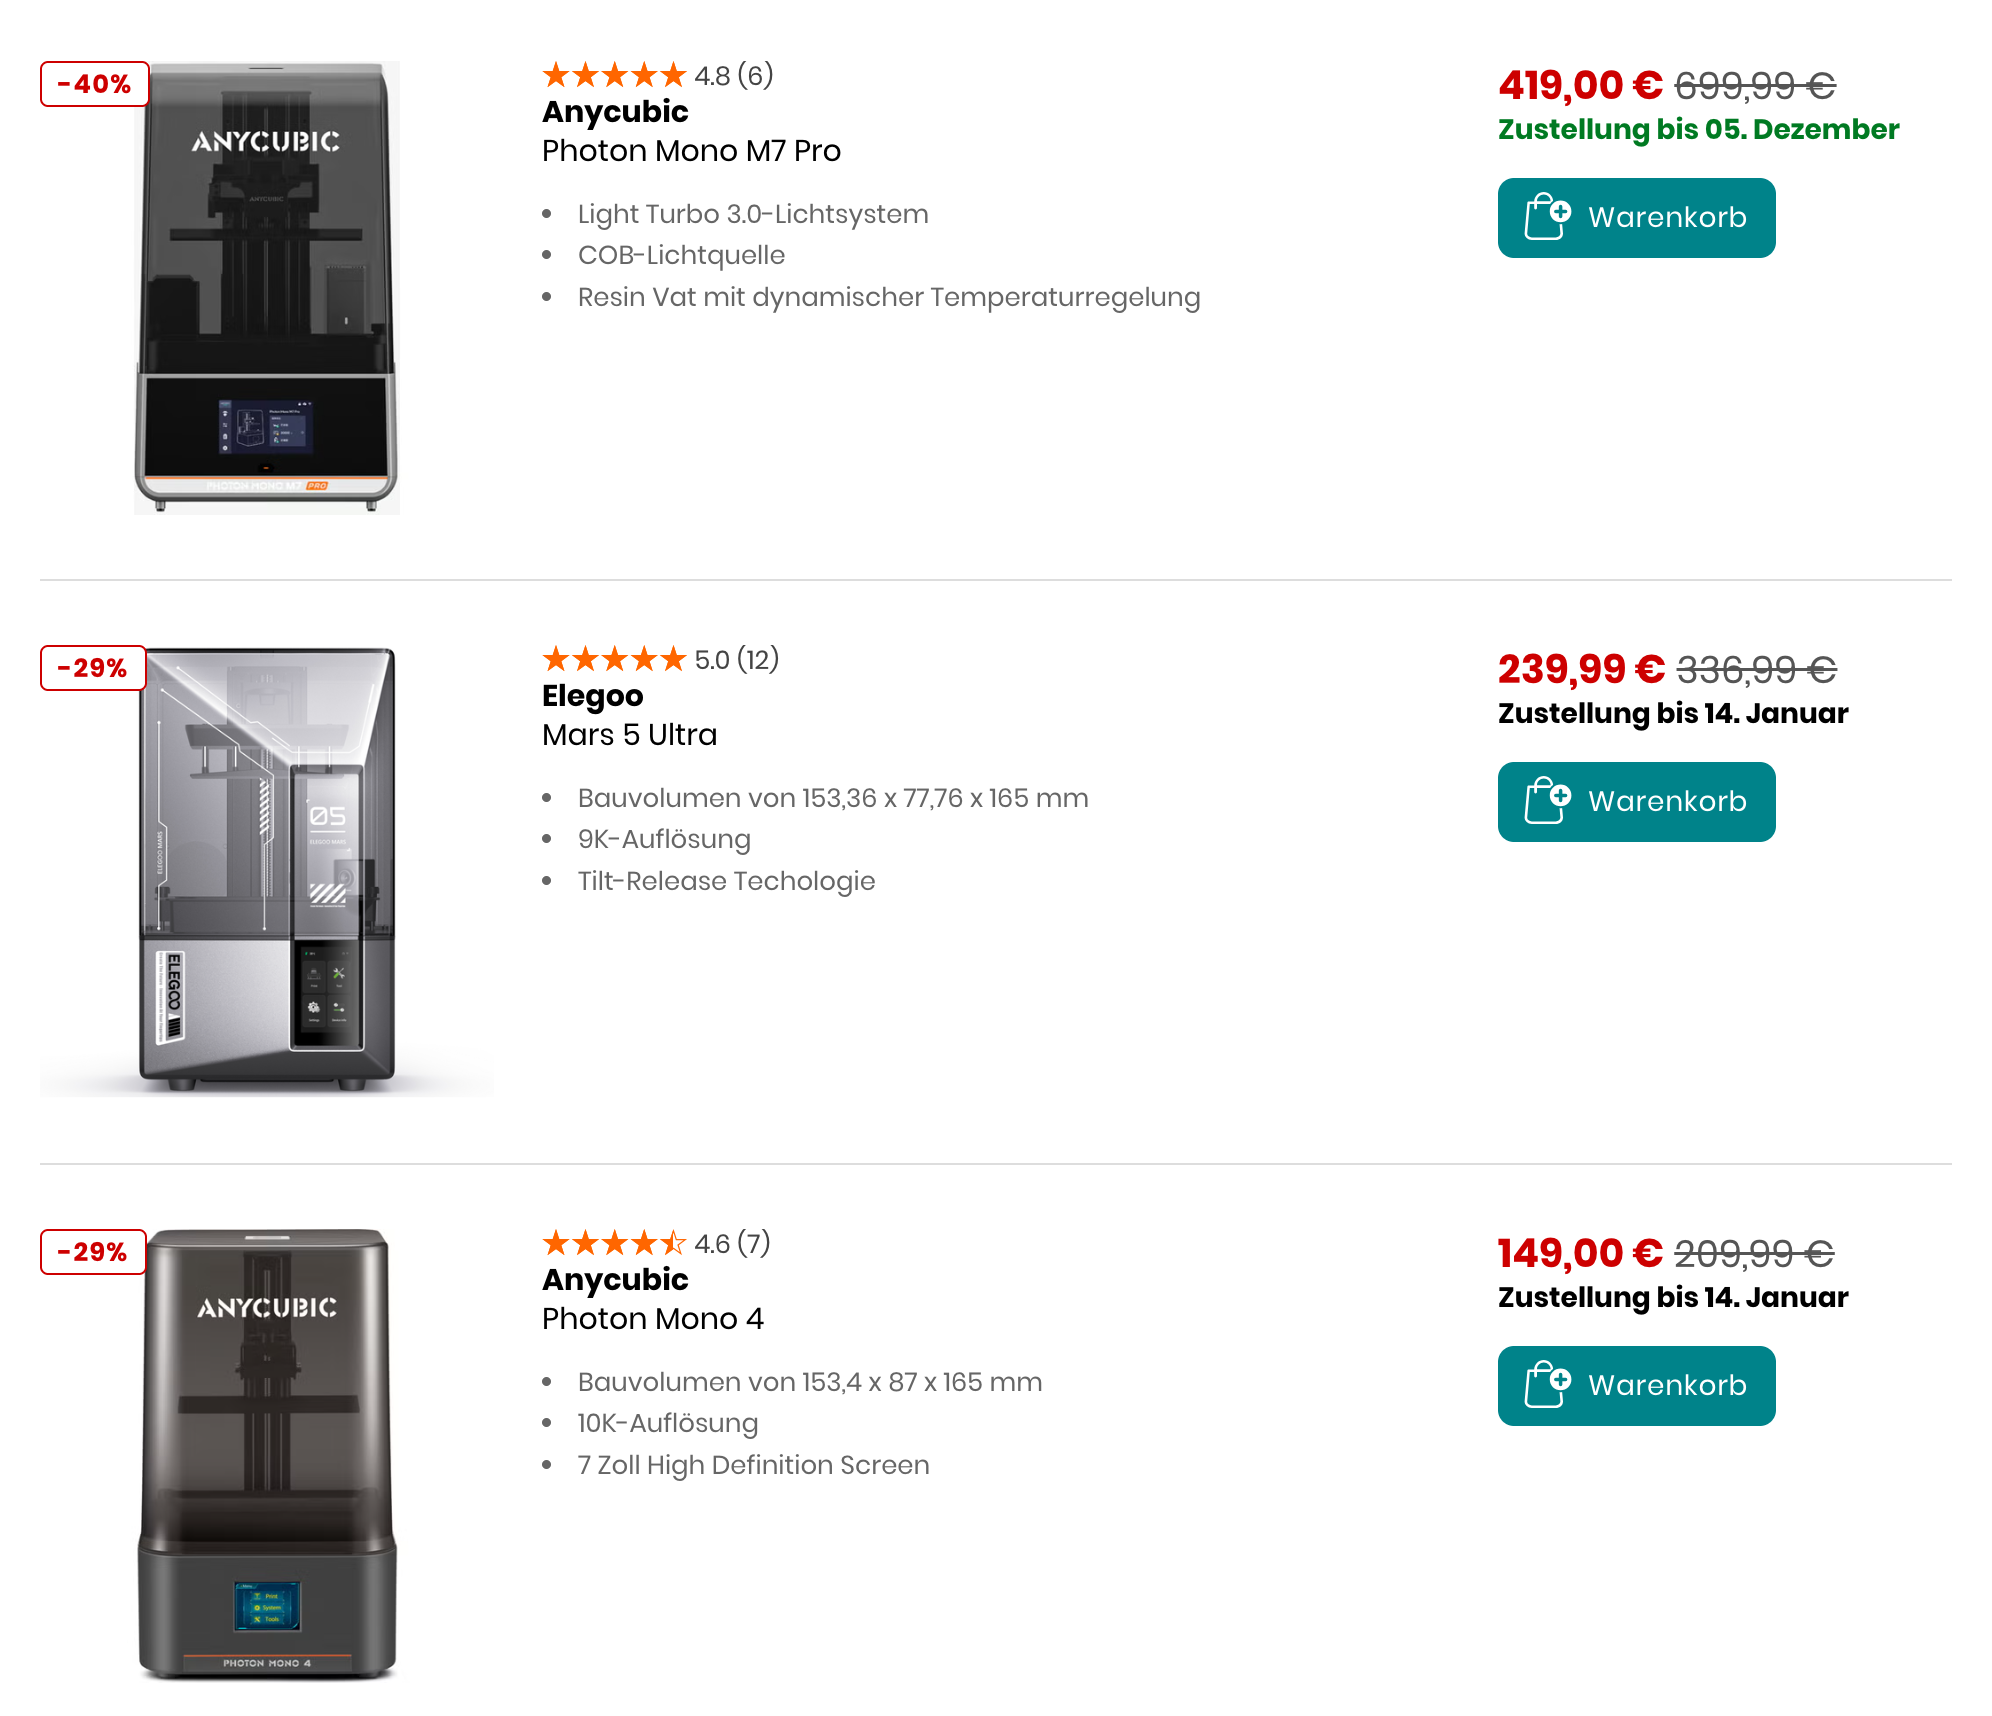1992x1716 pixels.
Task: Open the Mars 5 Ultra title link
Action: (629, 735)
